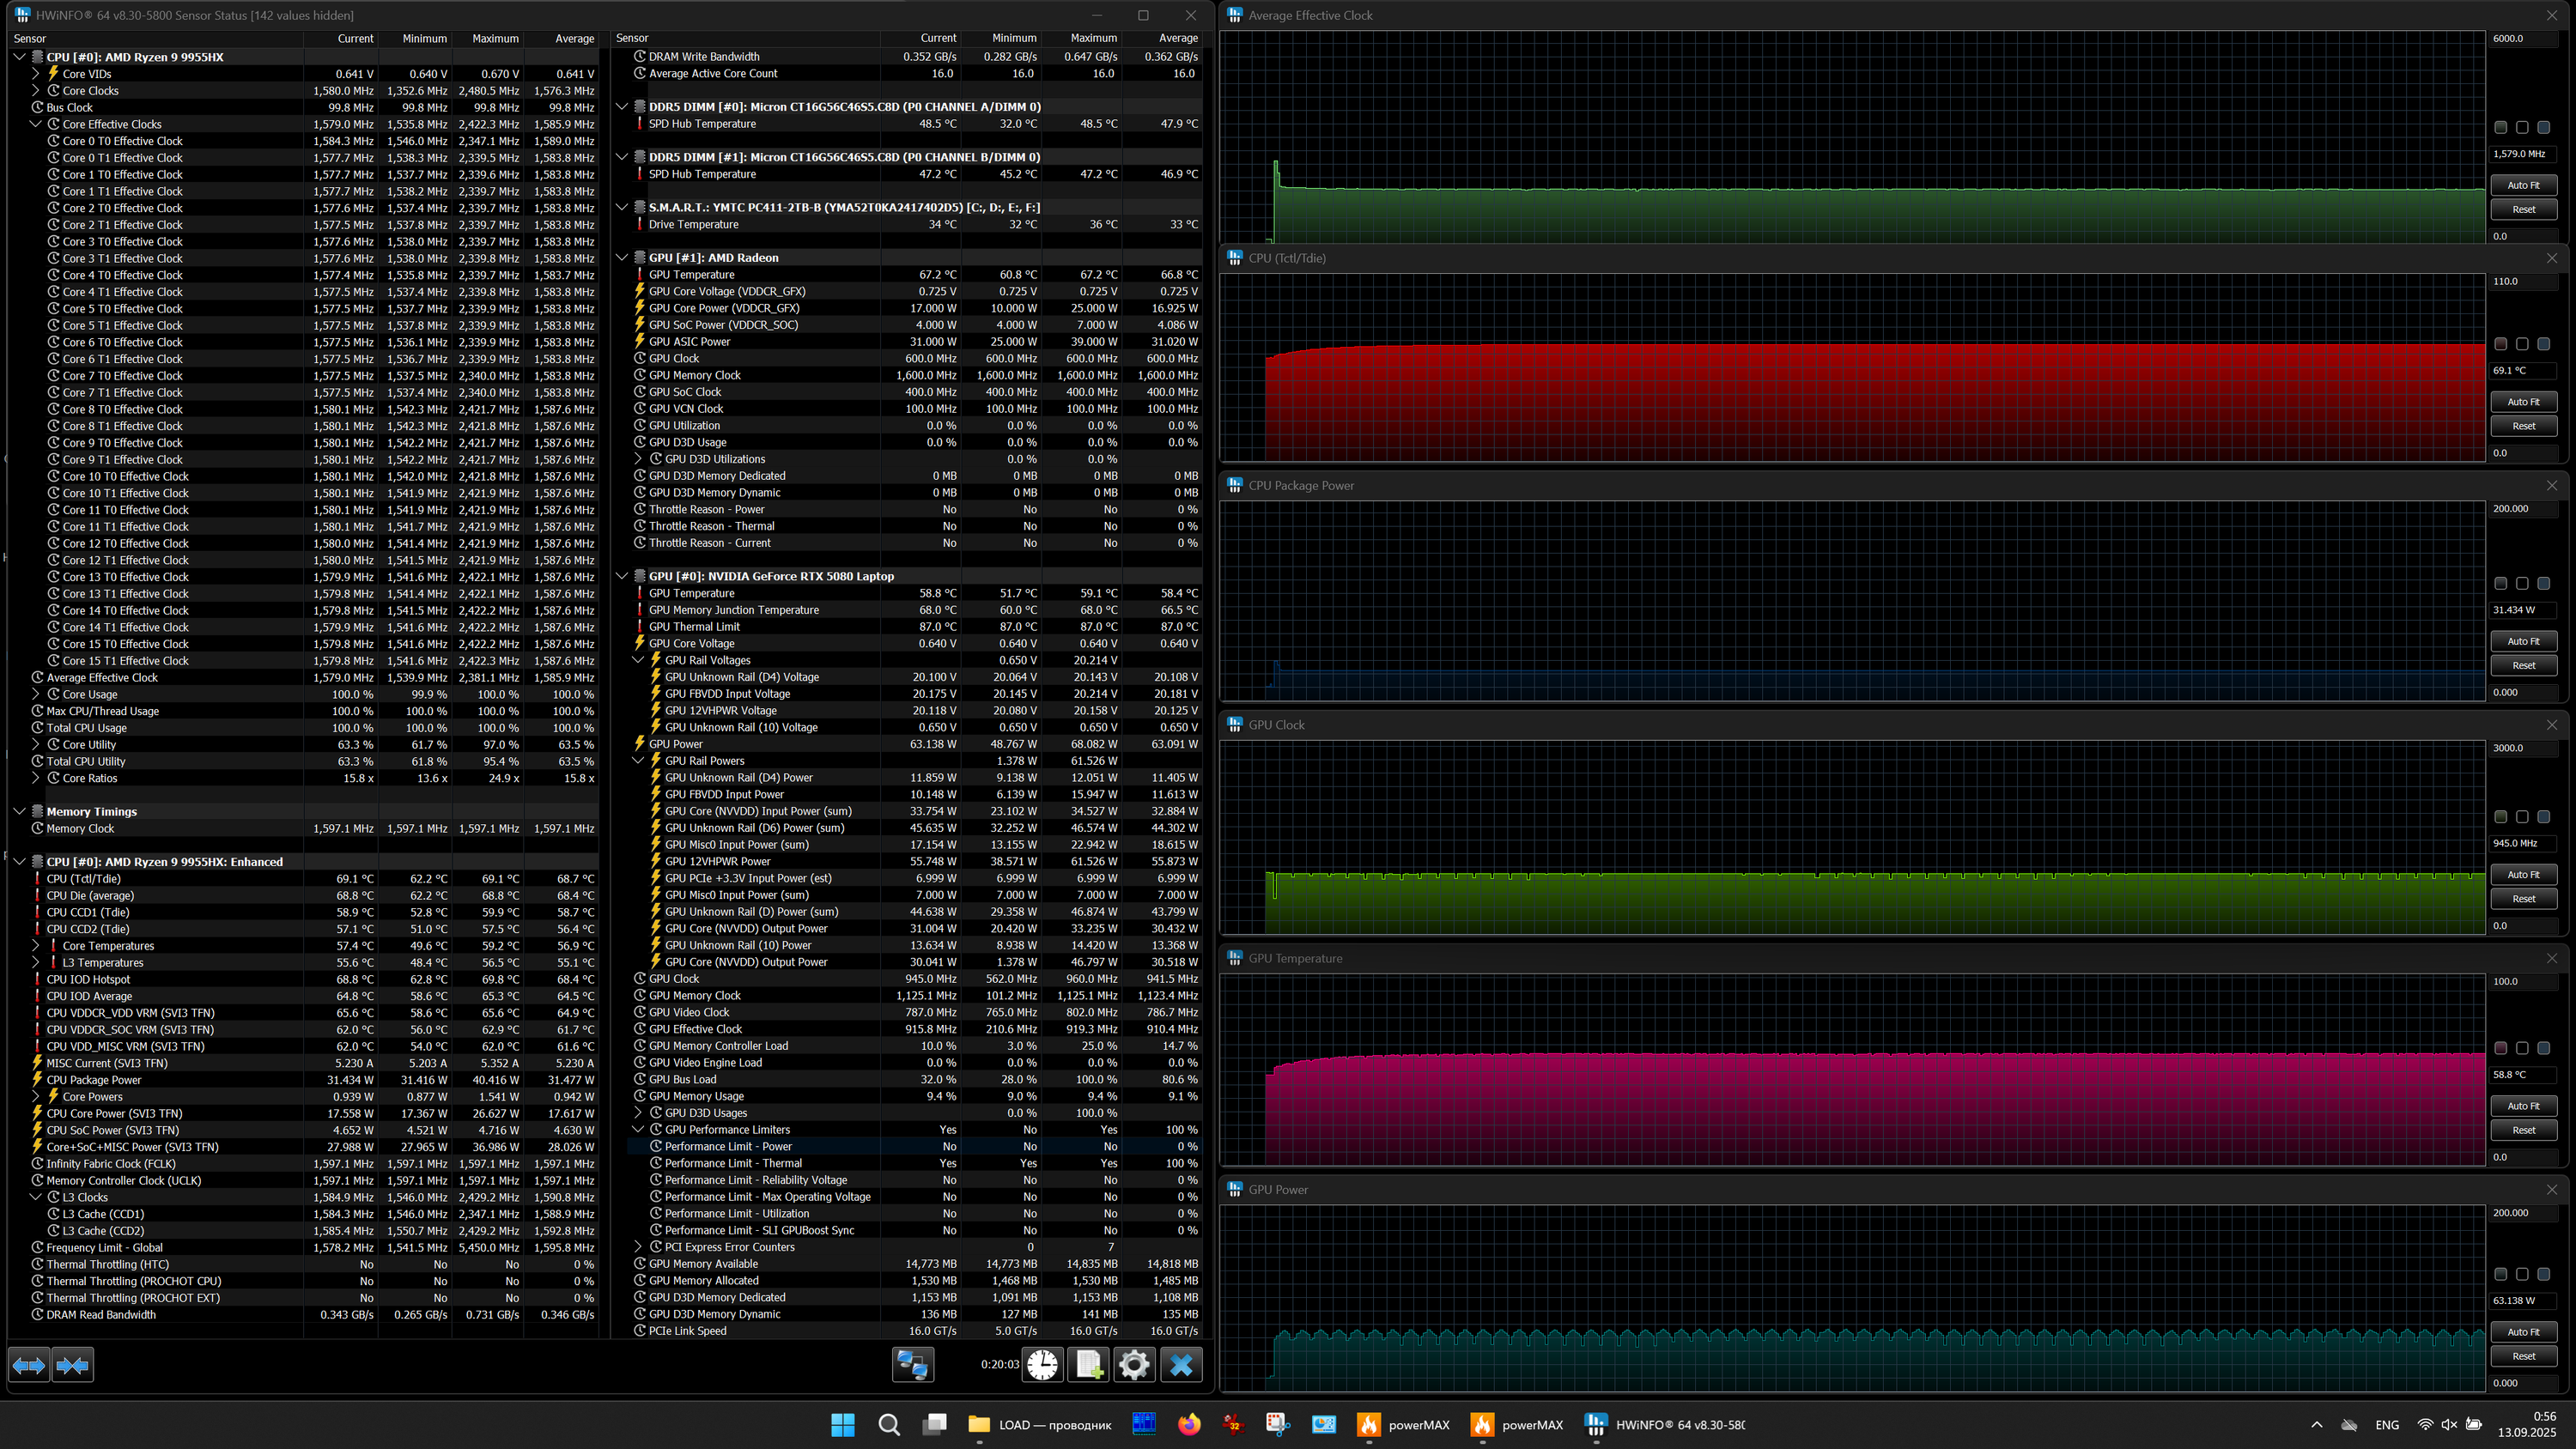Collapse the GPU Rail Powers group

[638, 761]
